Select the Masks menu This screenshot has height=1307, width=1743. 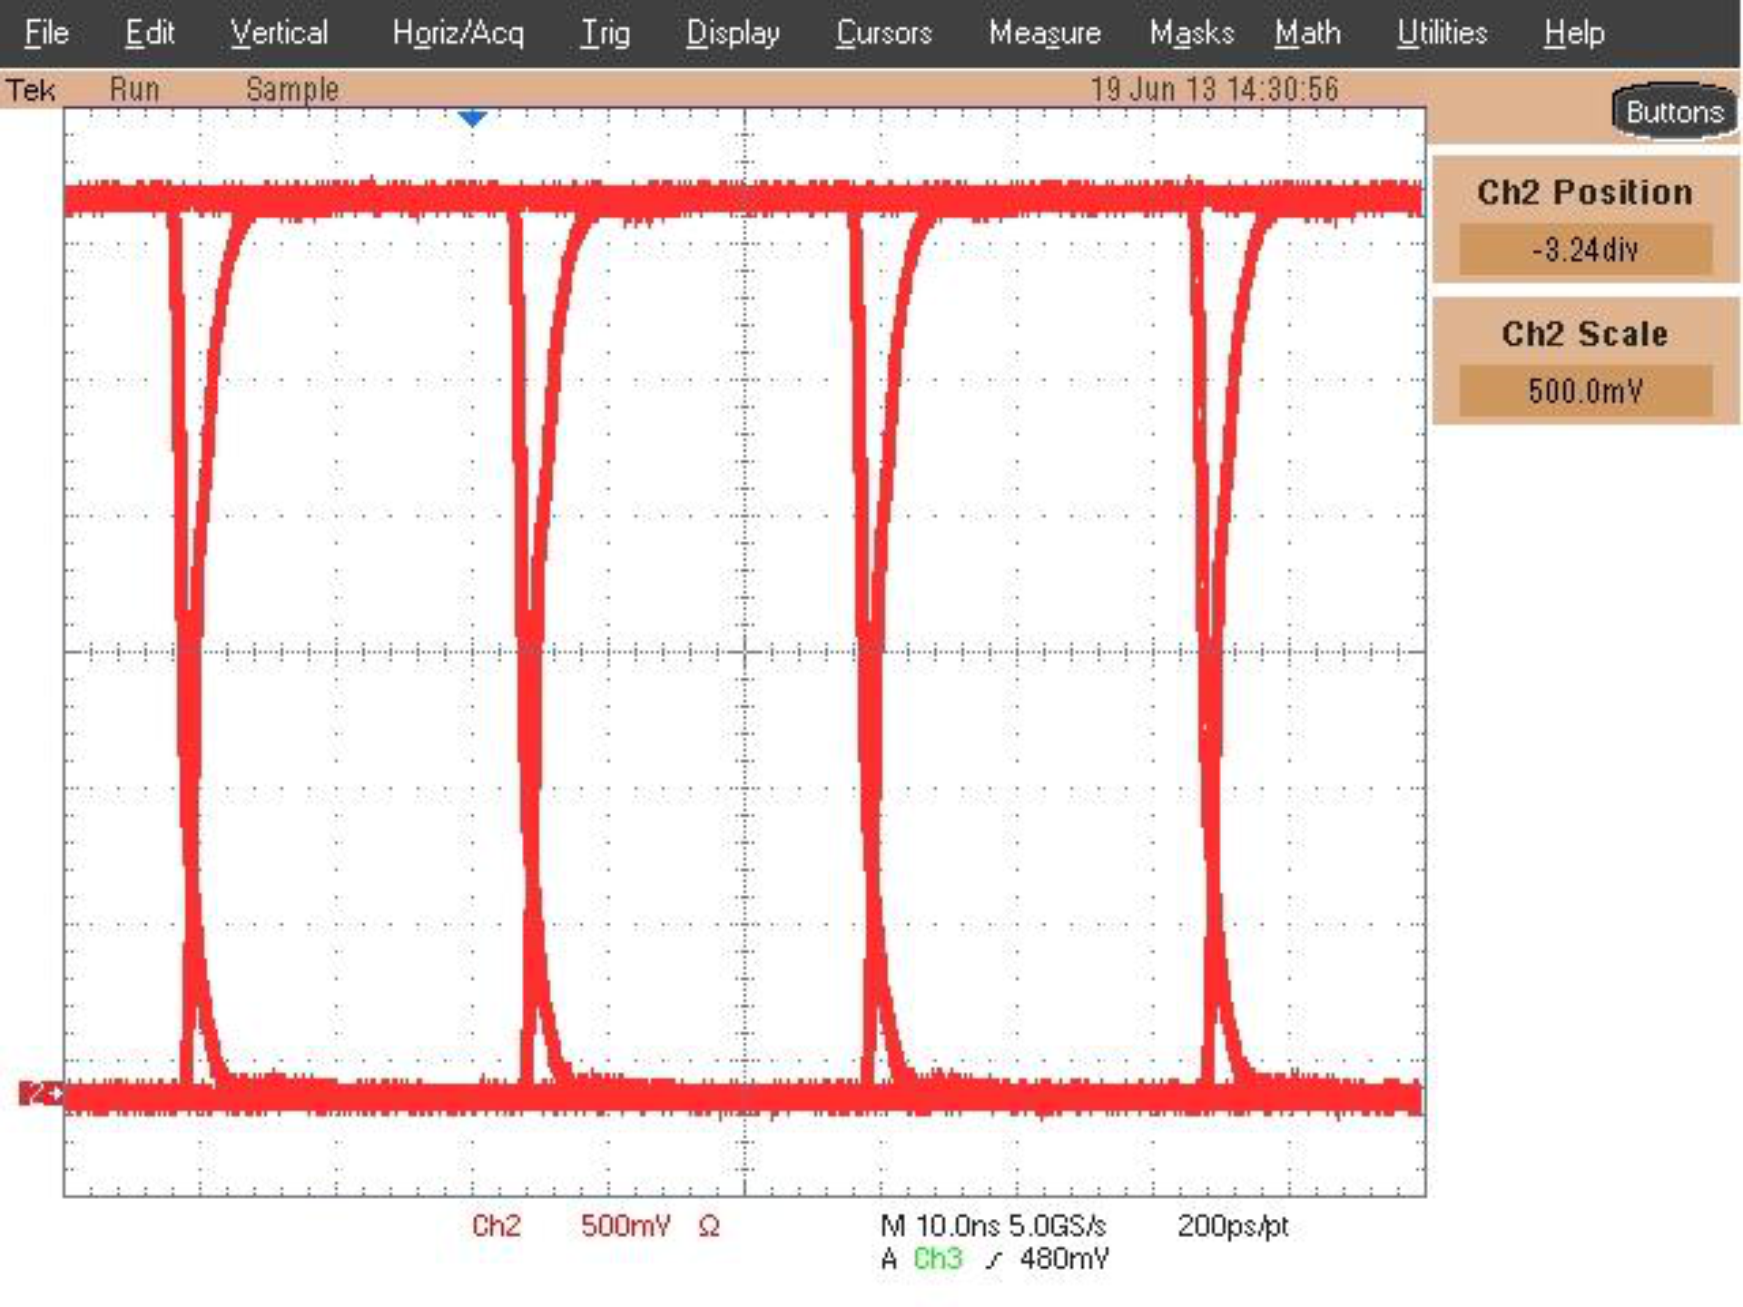click(x=1193, y=32)
